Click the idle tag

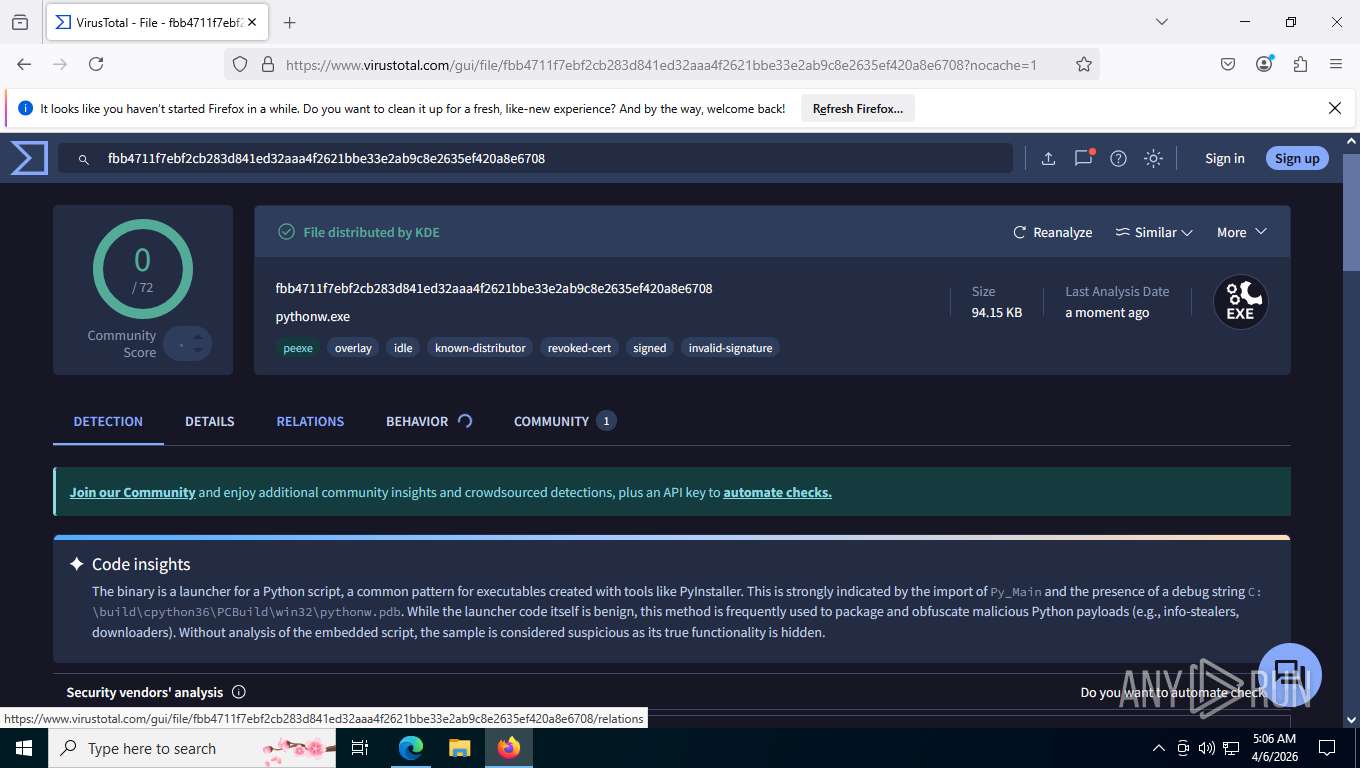[x=403, y=348]
